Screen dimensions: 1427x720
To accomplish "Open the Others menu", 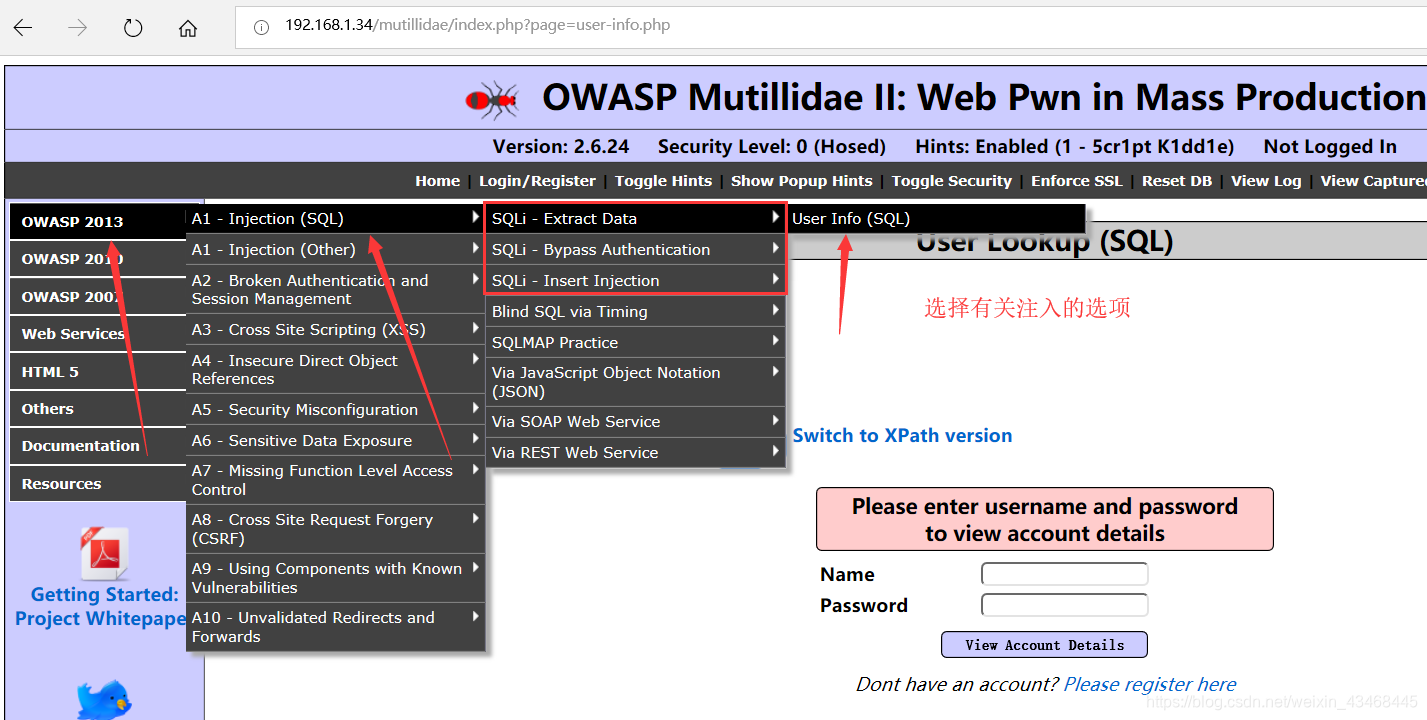I will tap(97, 409).
